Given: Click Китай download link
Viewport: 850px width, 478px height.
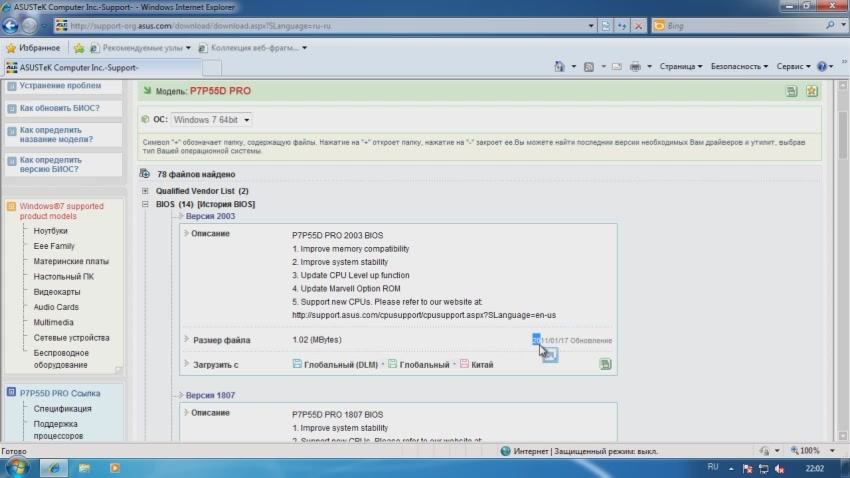Looking at the screenshot, I should [x=482, y=365].
